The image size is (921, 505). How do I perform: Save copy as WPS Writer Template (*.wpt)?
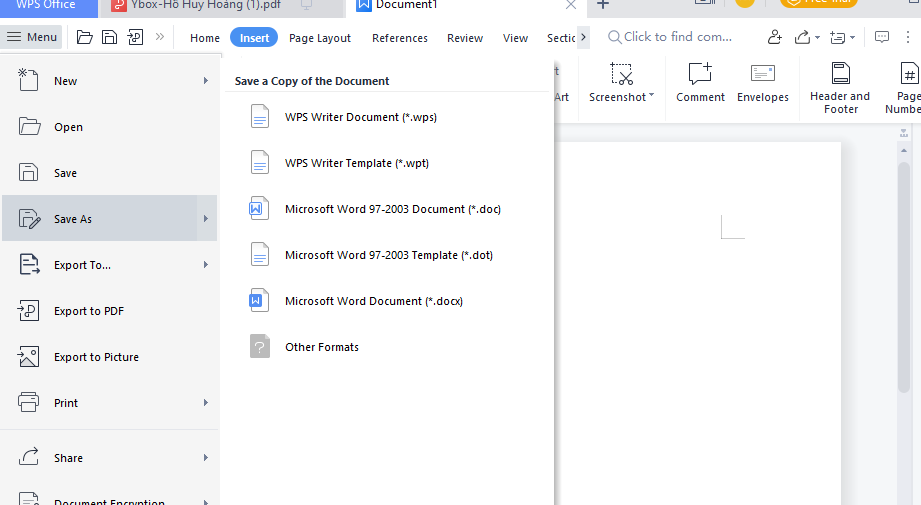coord(388,163)
